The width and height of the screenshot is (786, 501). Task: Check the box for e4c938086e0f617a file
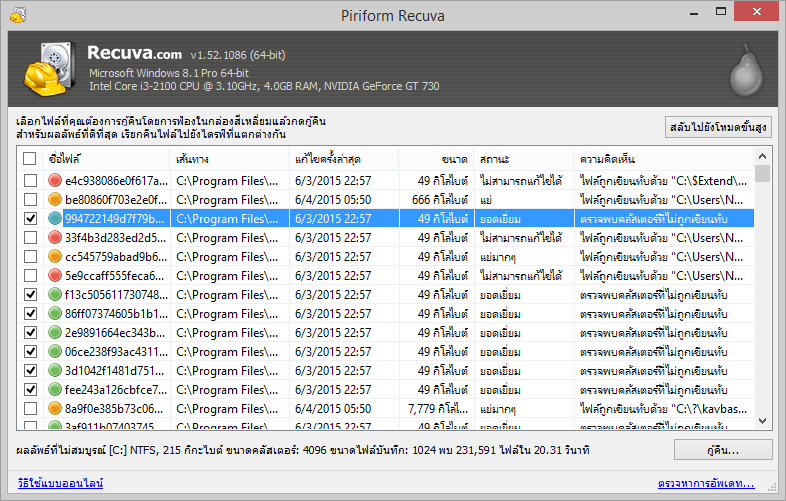[x=31, y=181]
